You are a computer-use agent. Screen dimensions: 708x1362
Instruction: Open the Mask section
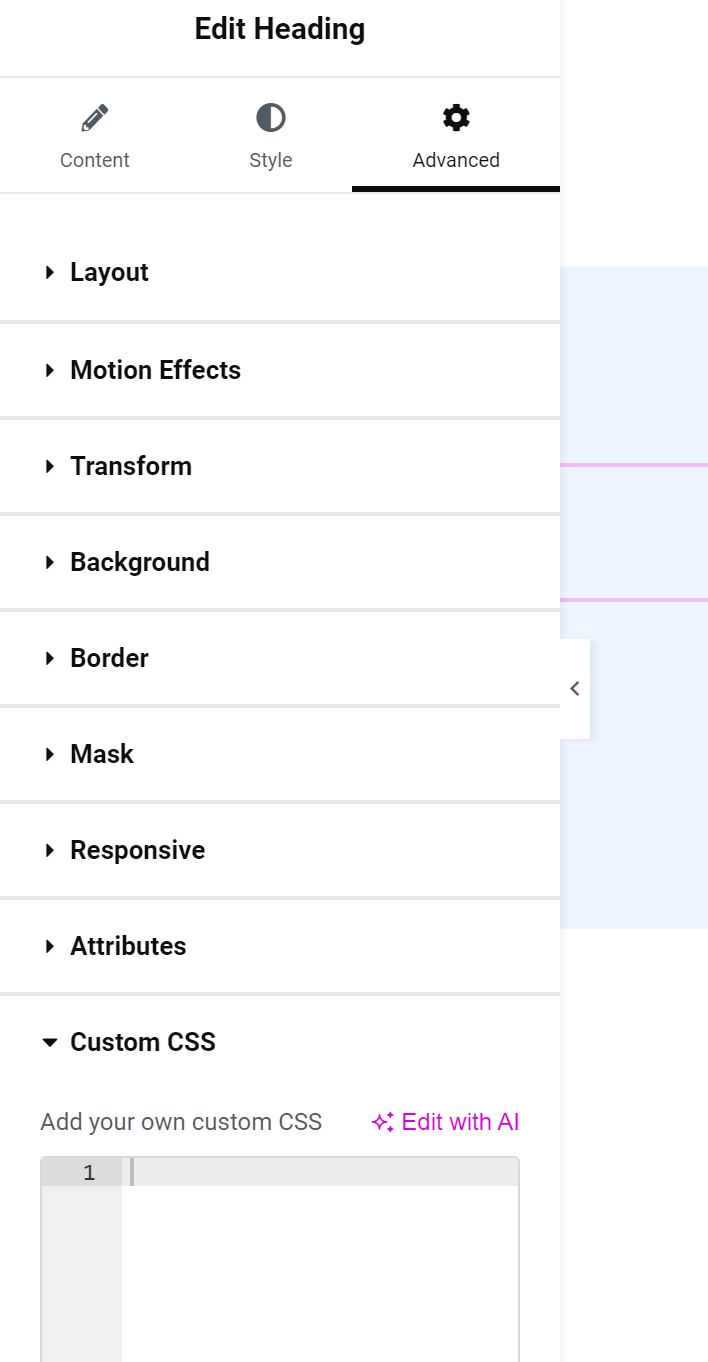[x=280, y=754]
